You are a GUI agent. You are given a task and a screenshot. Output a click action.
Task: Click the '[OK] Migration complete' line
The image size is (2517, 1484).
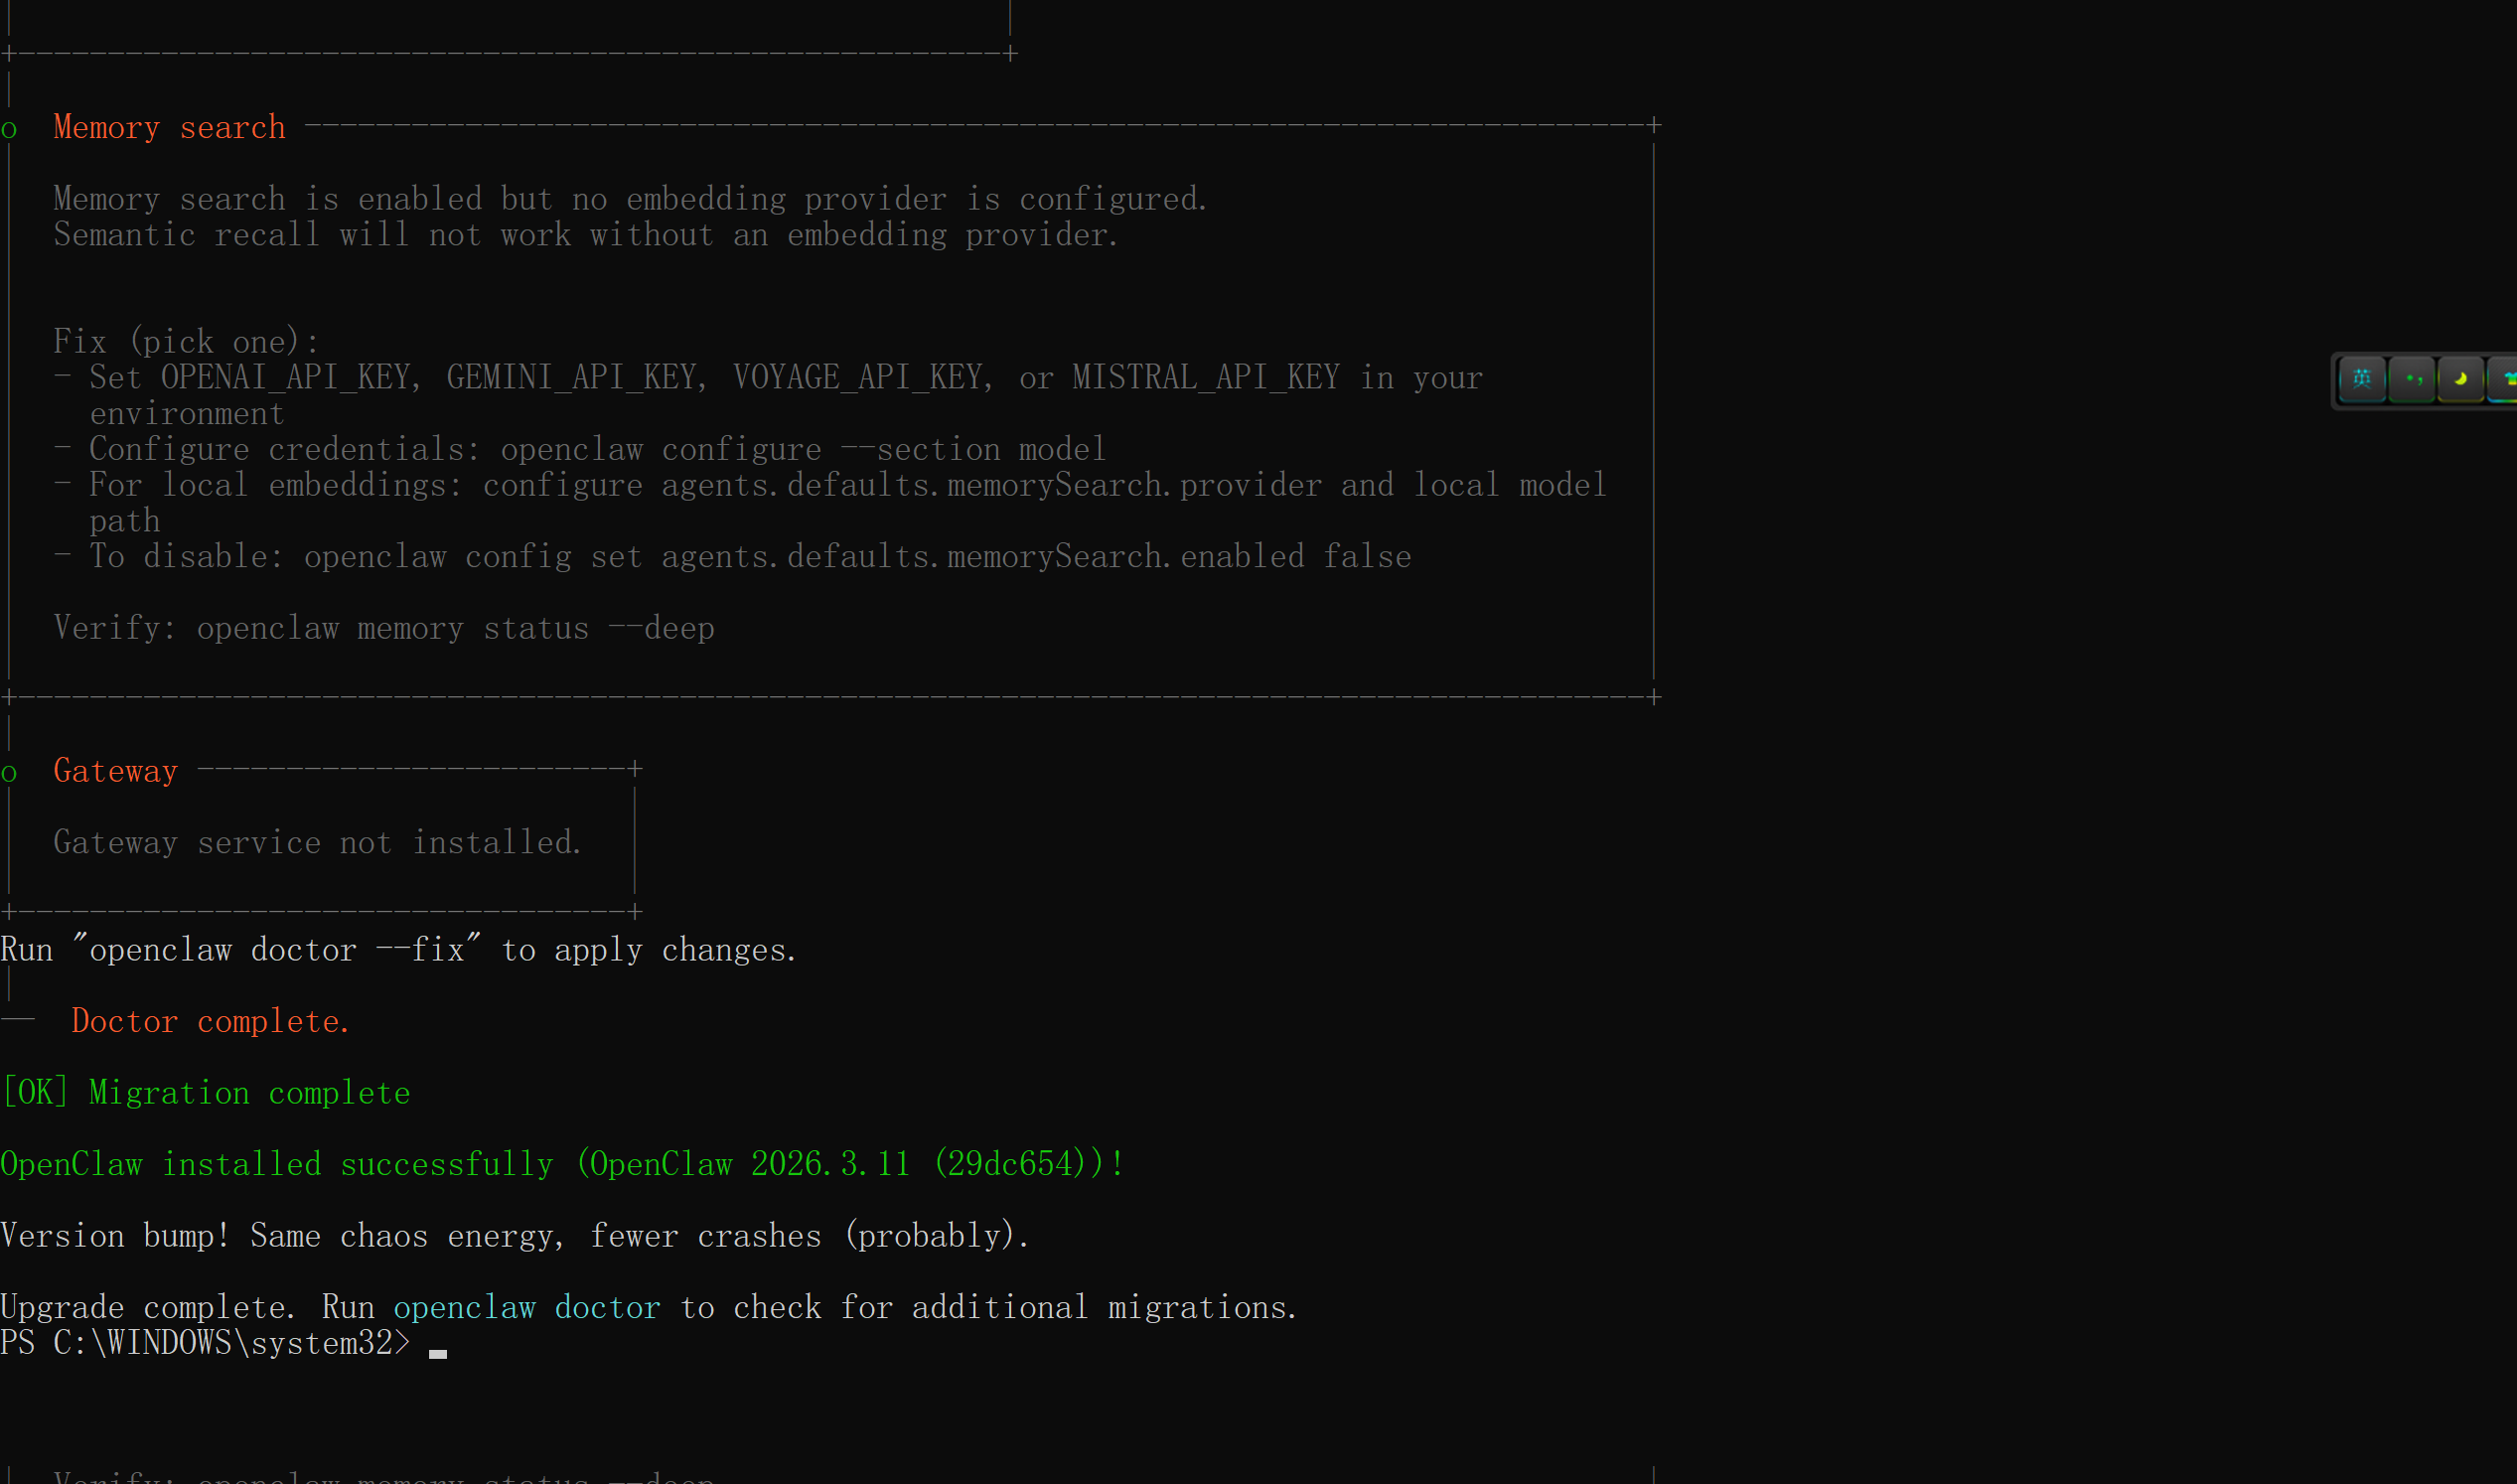(x=206, y=1092)
